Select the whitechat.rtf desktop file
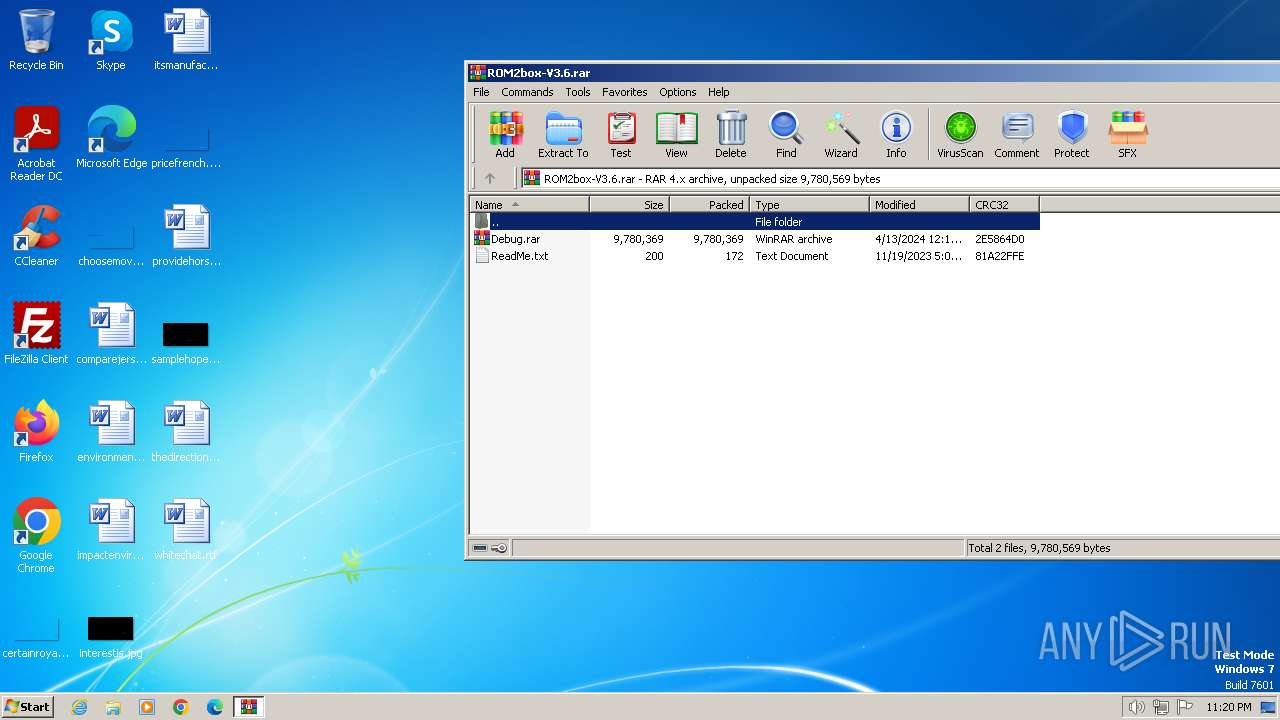This screenshot has height=720, width=1280. 186,530
